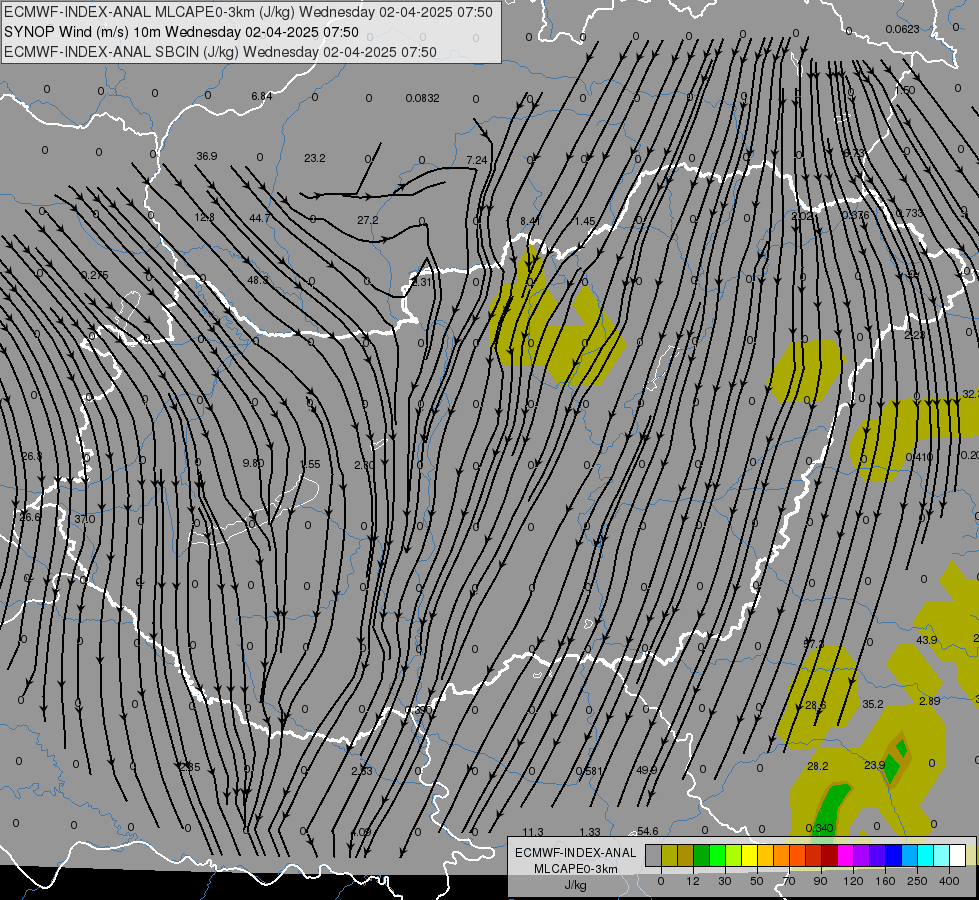Click the map value 44.7
The height and width of the screenshot is (900, 979).
(x=259, y=218)
